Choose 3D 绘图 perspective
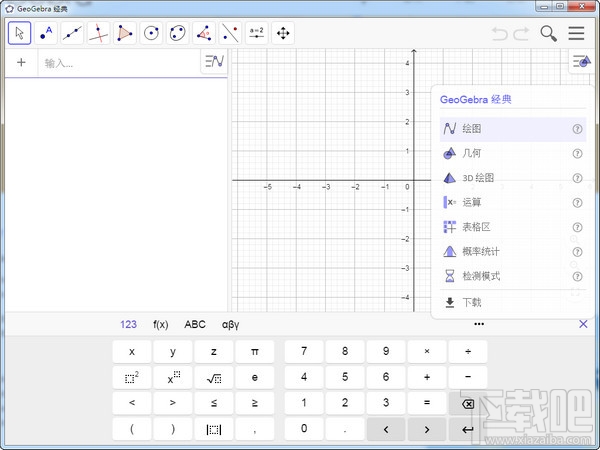 pos(513,178)
